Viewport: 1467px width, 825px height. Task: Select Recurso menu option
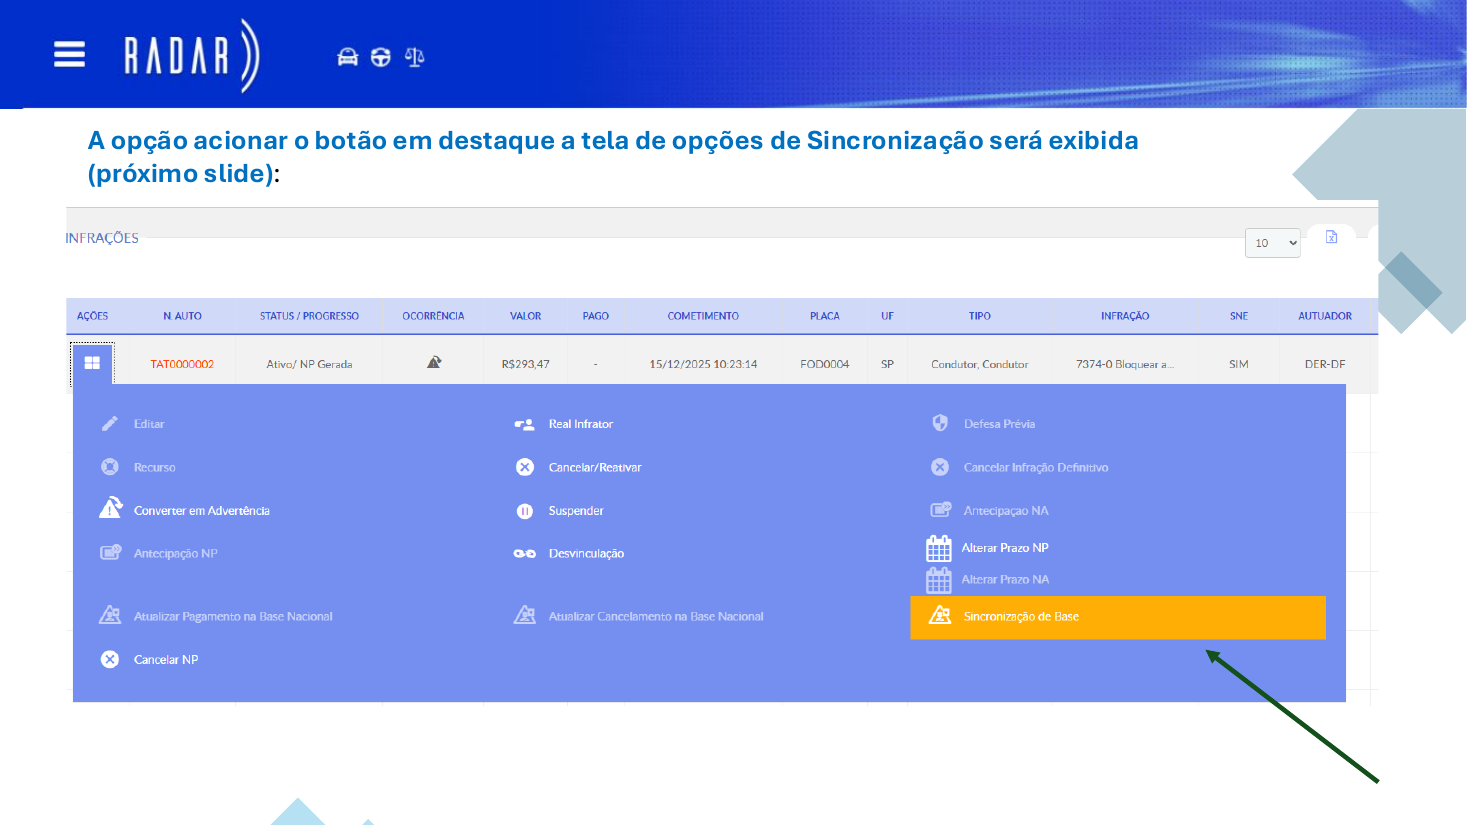tap(155, 467)
